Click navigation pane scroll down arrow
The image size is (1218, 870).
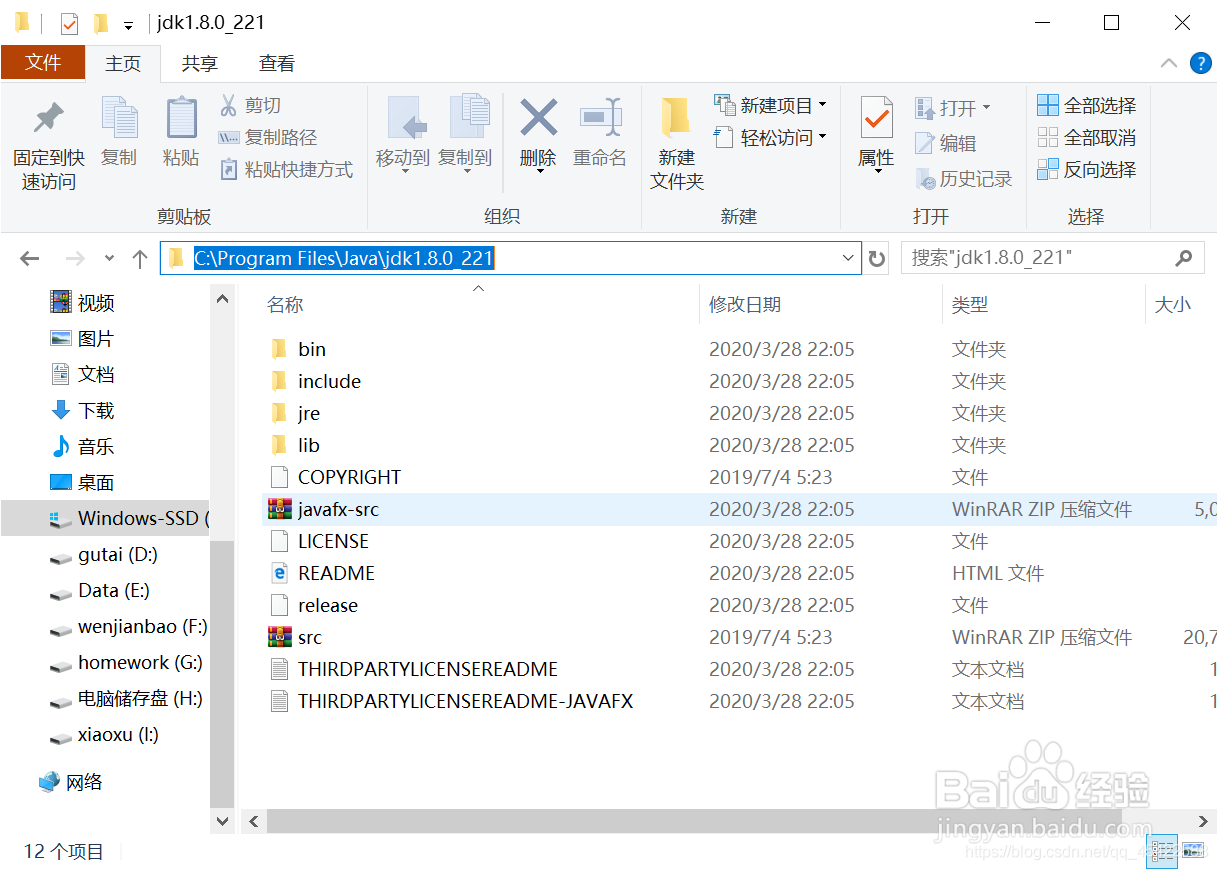[x=222, y=821]
